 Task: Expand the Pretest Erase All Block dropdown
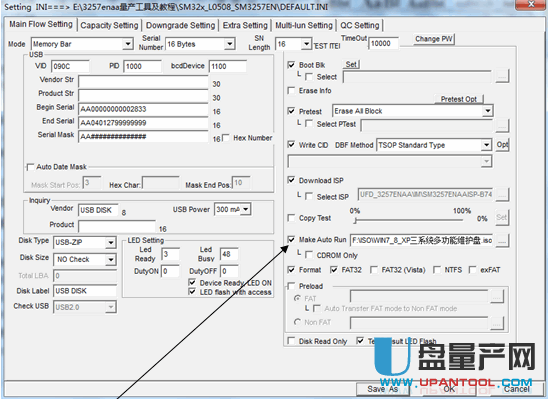point(487,111)
